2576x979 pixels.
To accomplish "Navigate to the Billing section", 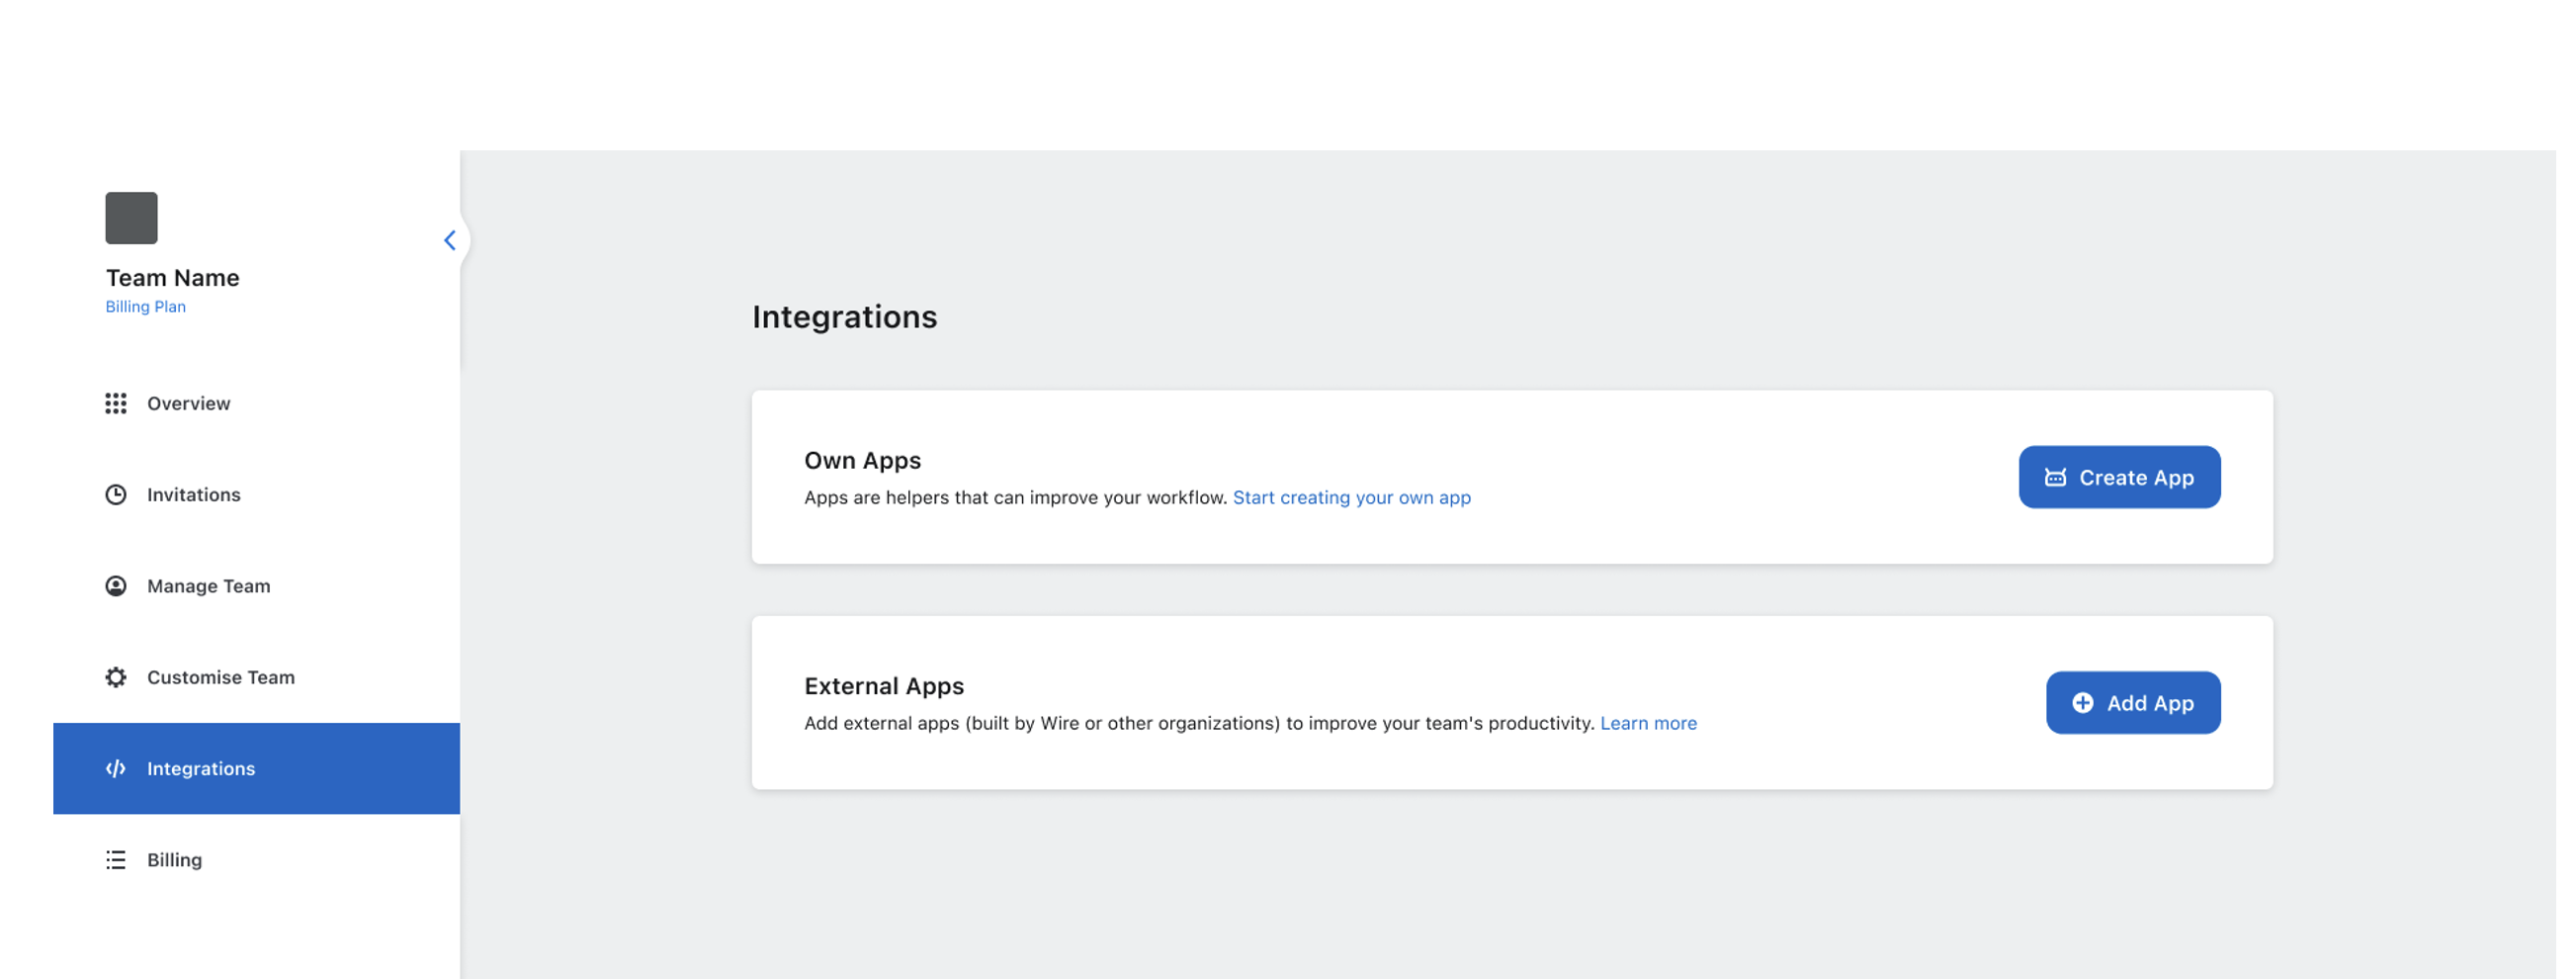I will point(175,859).
